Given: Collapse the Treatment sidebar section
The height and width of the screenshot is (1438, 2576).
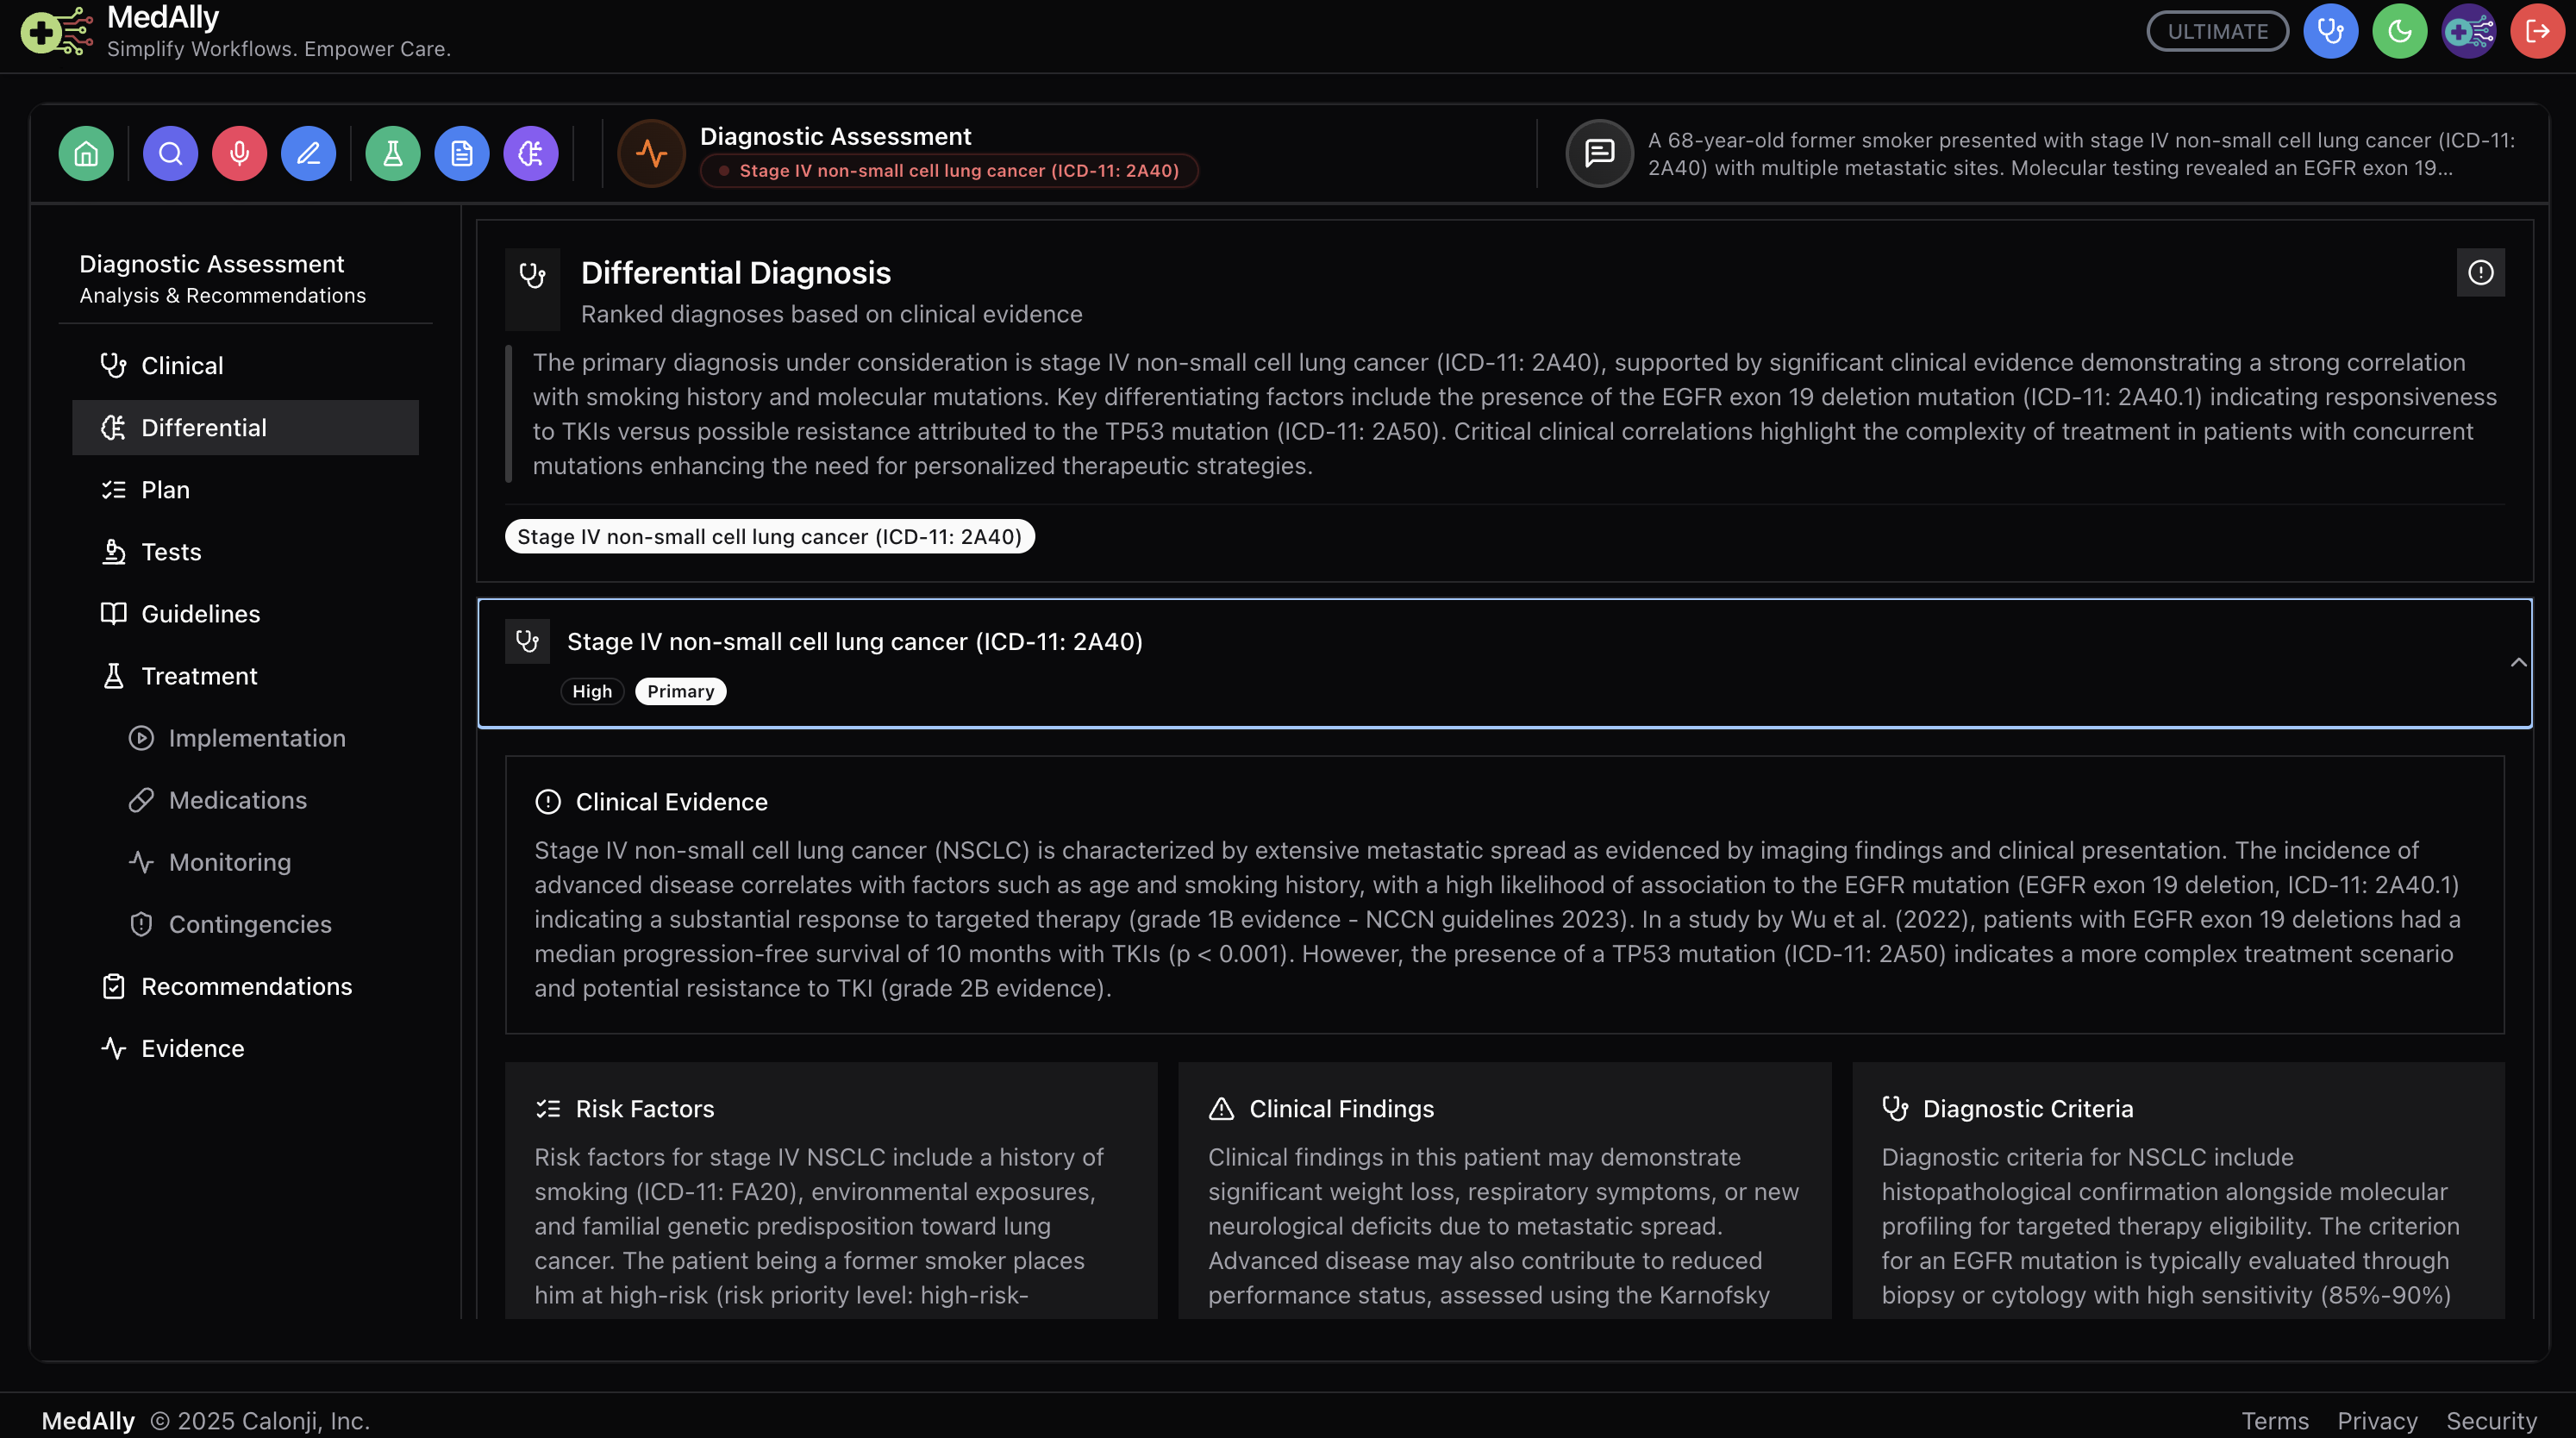Looking at the screenshot, I should (x=199, y=676).
